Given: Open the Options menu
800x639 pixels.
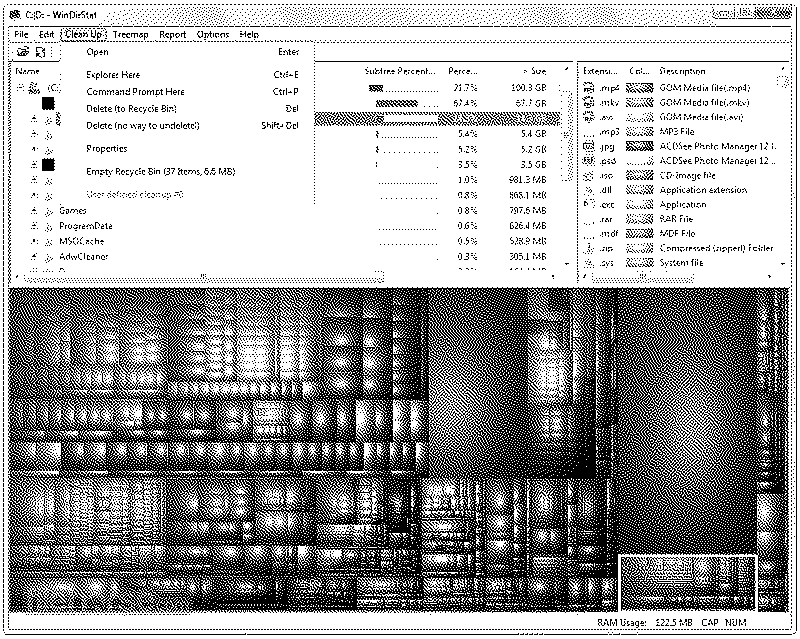Looking at the screenshot, I should click(213, 34).
